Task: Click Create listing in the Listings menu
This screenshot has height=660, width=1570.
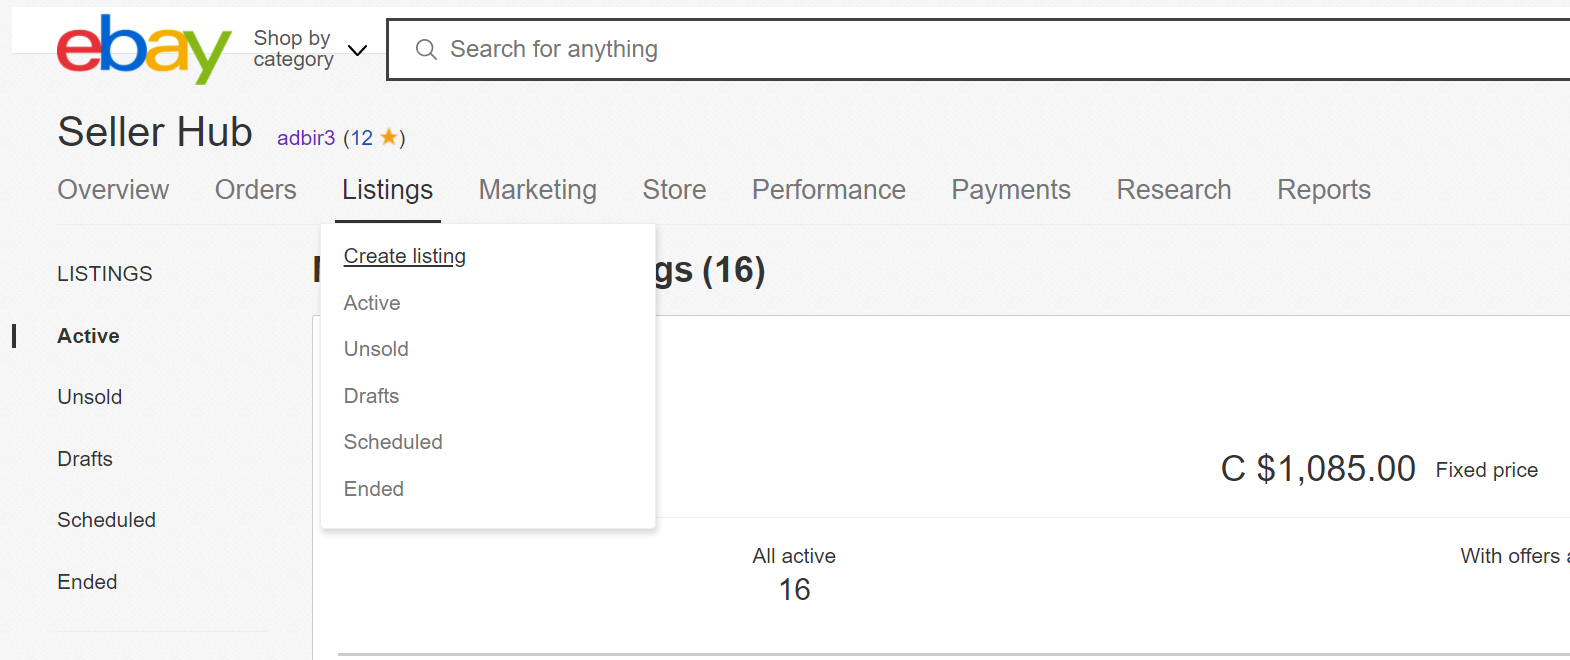Action: [404, 256]
